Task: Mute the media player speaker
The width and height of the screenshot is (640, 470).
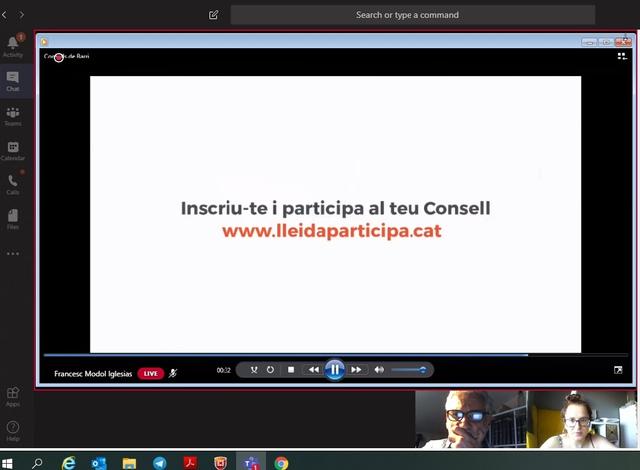Action: 379,370
